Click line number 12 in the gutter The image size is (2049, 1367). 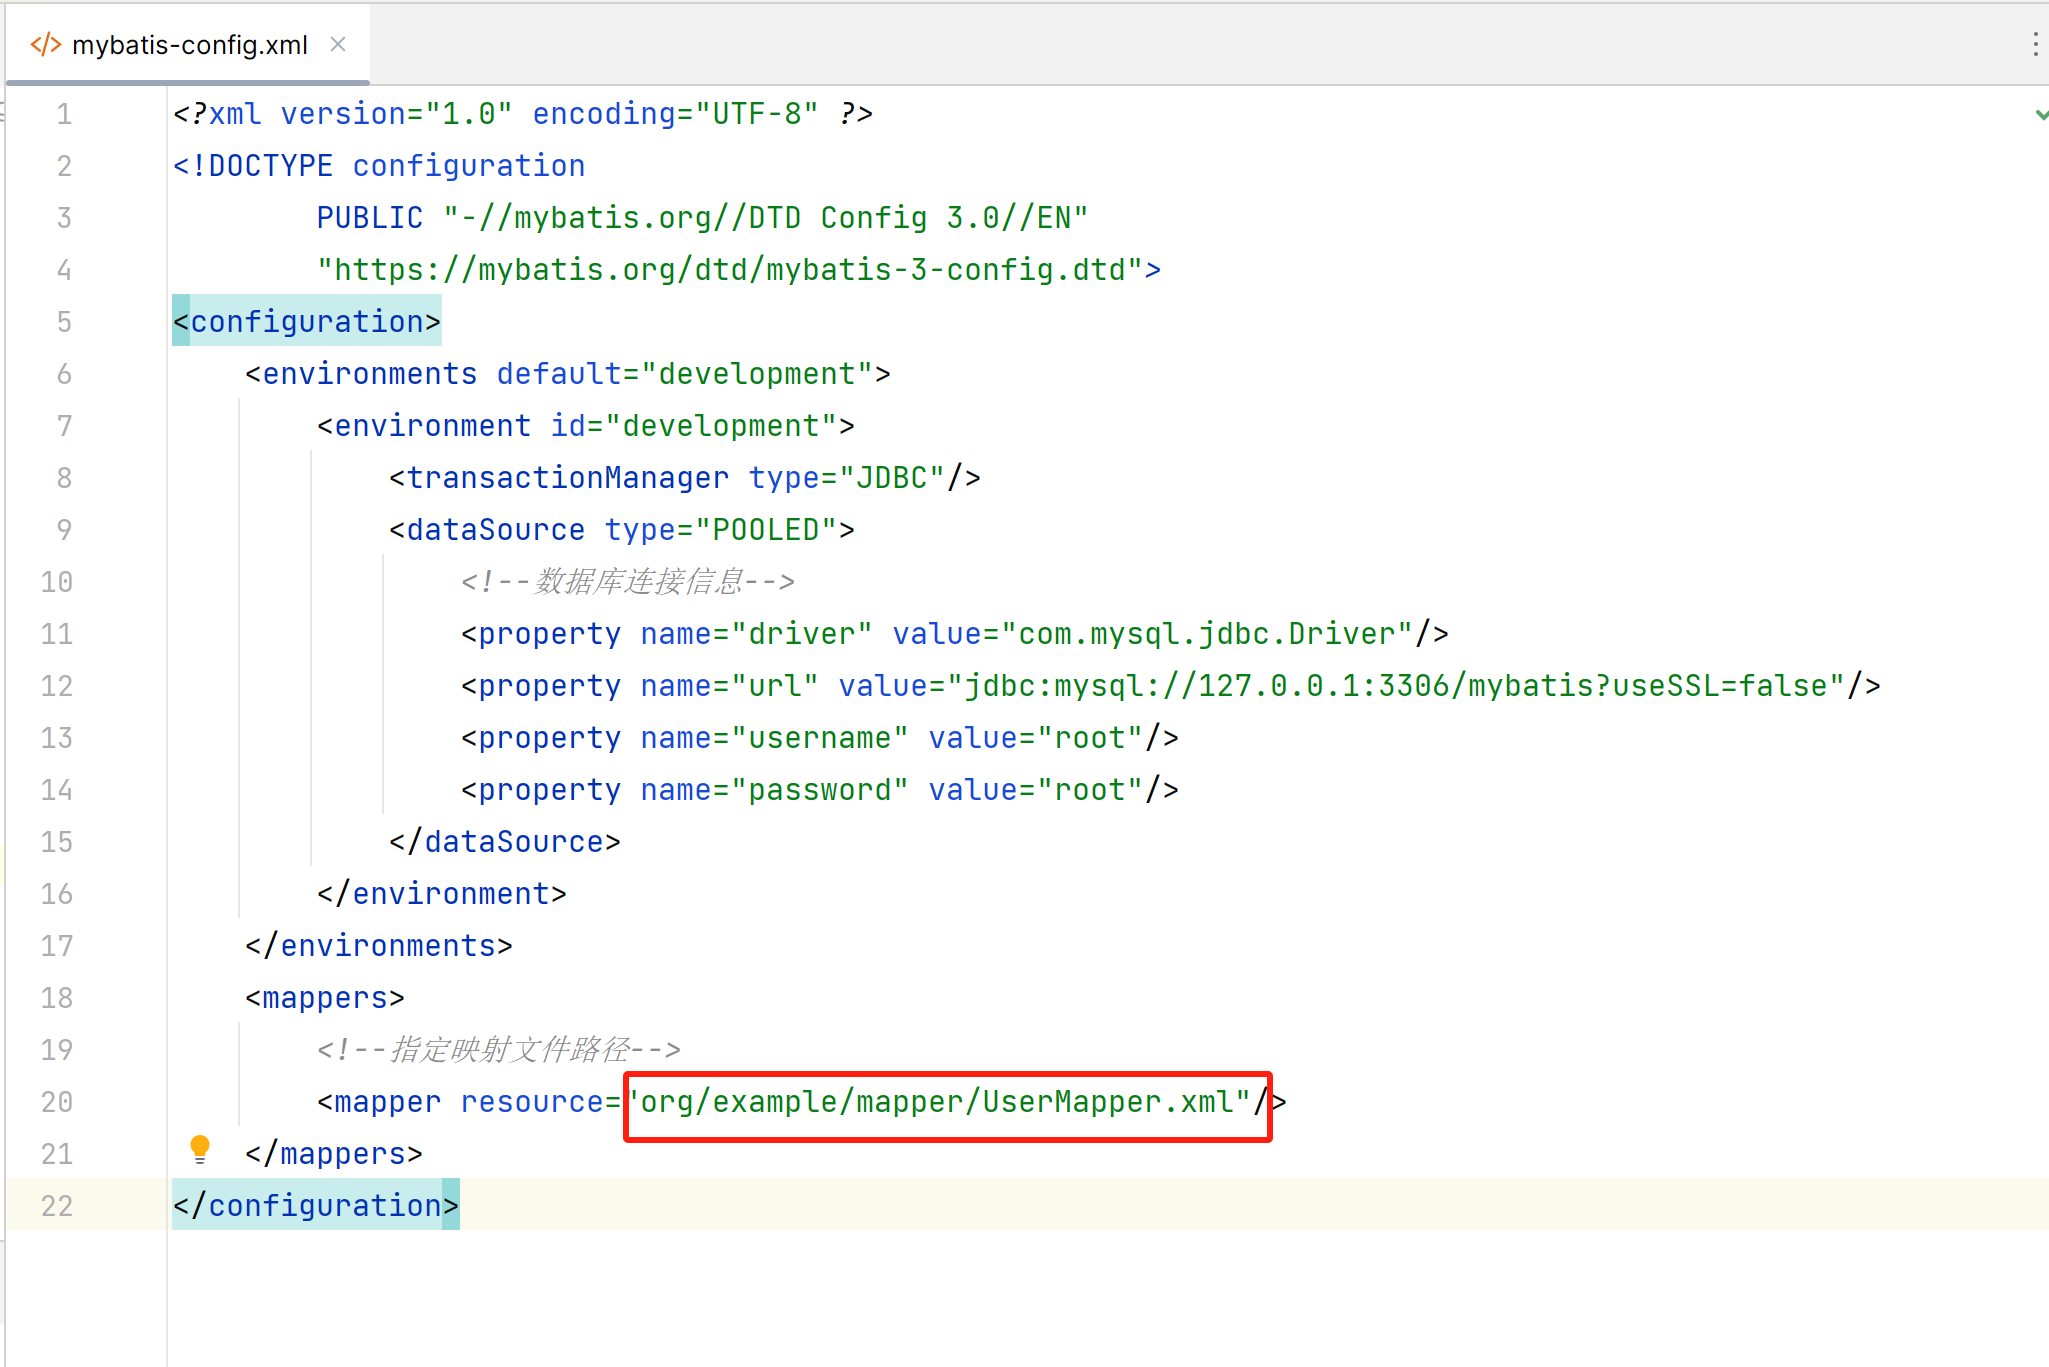pyautogui.click(x=56, y=686)
